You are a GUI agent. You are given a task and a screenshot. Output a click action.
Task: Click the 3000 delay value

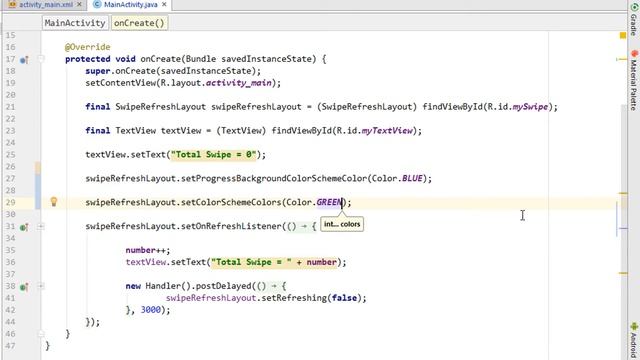click(151, 310)
